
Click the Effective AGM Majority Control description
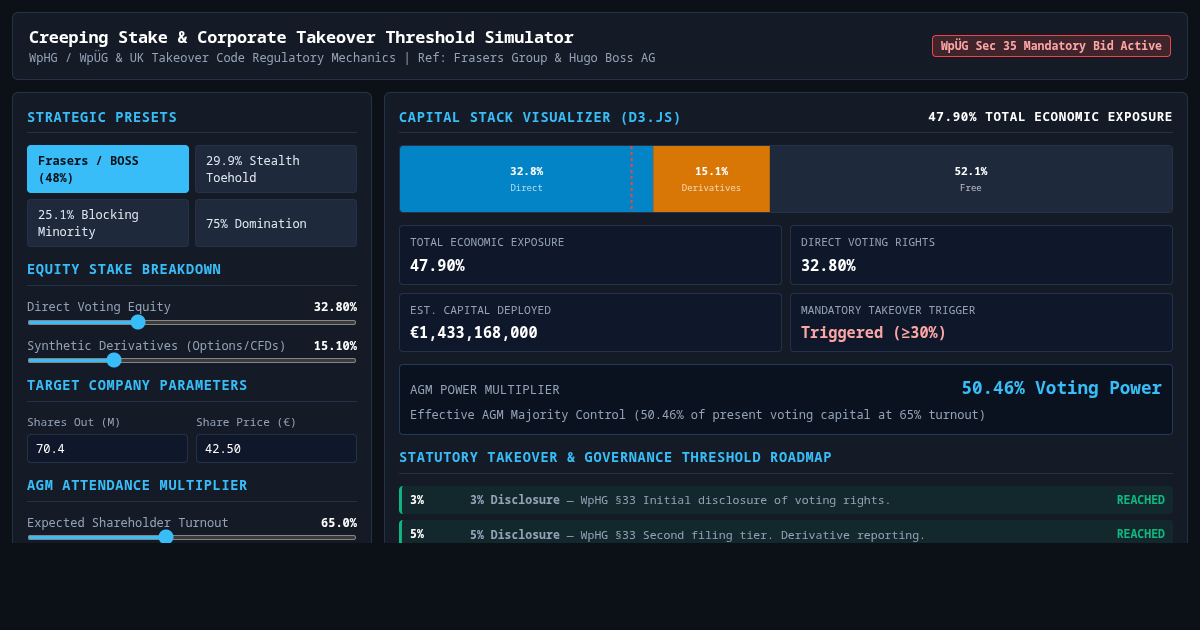pos(697,415)
